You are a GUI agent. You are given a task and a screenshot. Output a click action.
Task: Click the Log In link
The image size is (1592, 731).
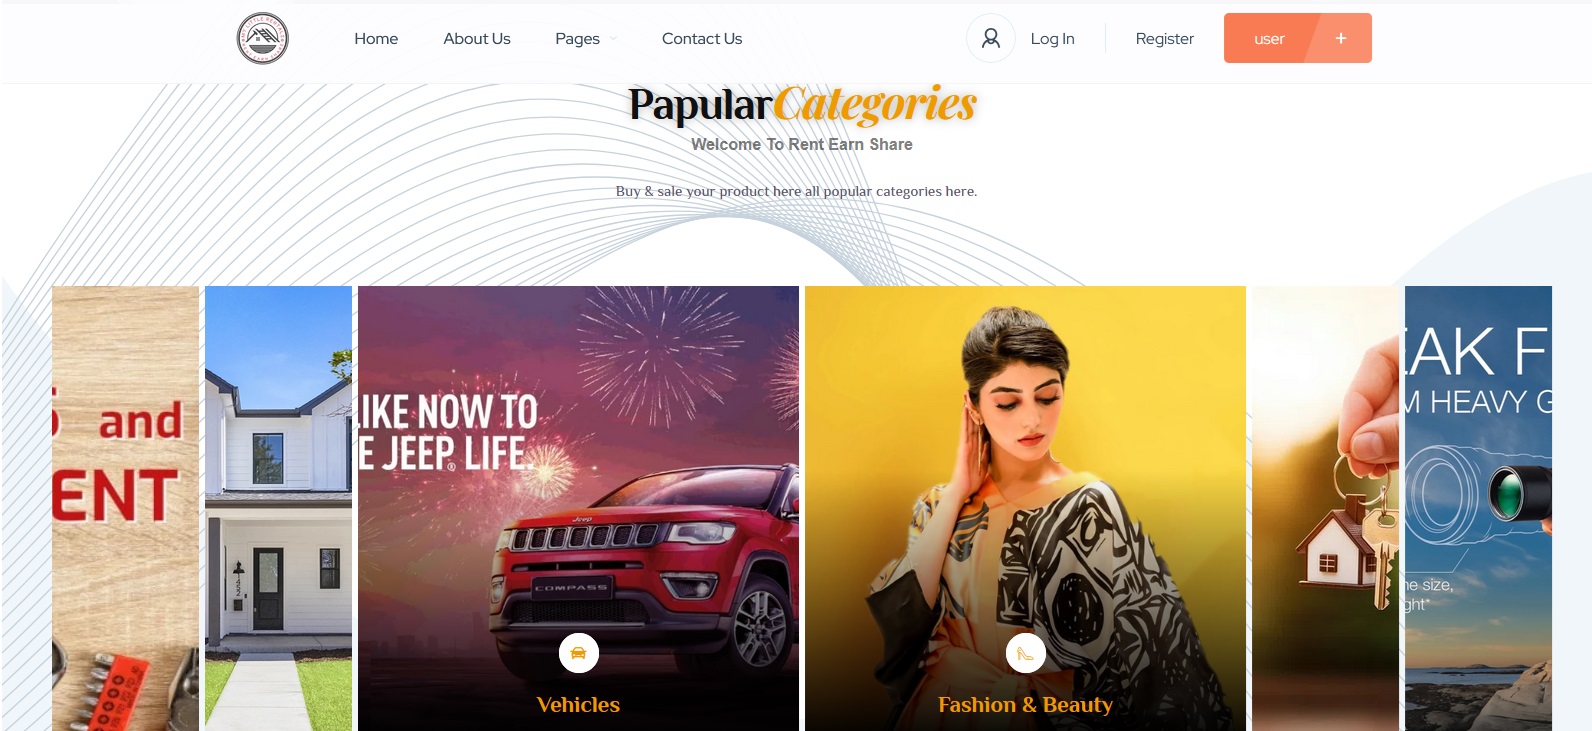pos(1052,38)
